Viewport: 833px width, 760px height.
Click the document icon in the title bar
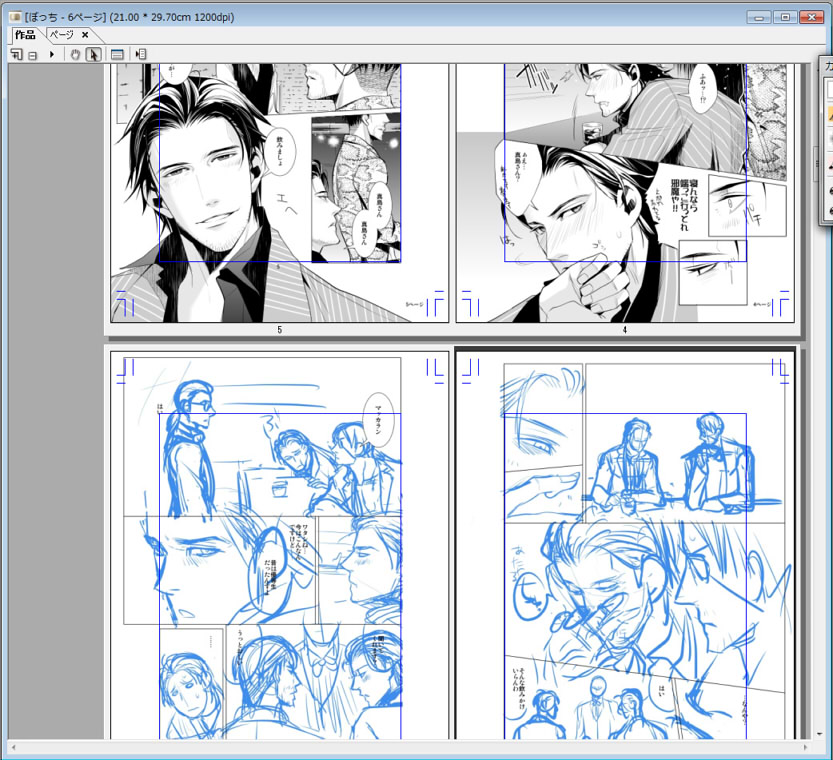(x=15, y=17)
